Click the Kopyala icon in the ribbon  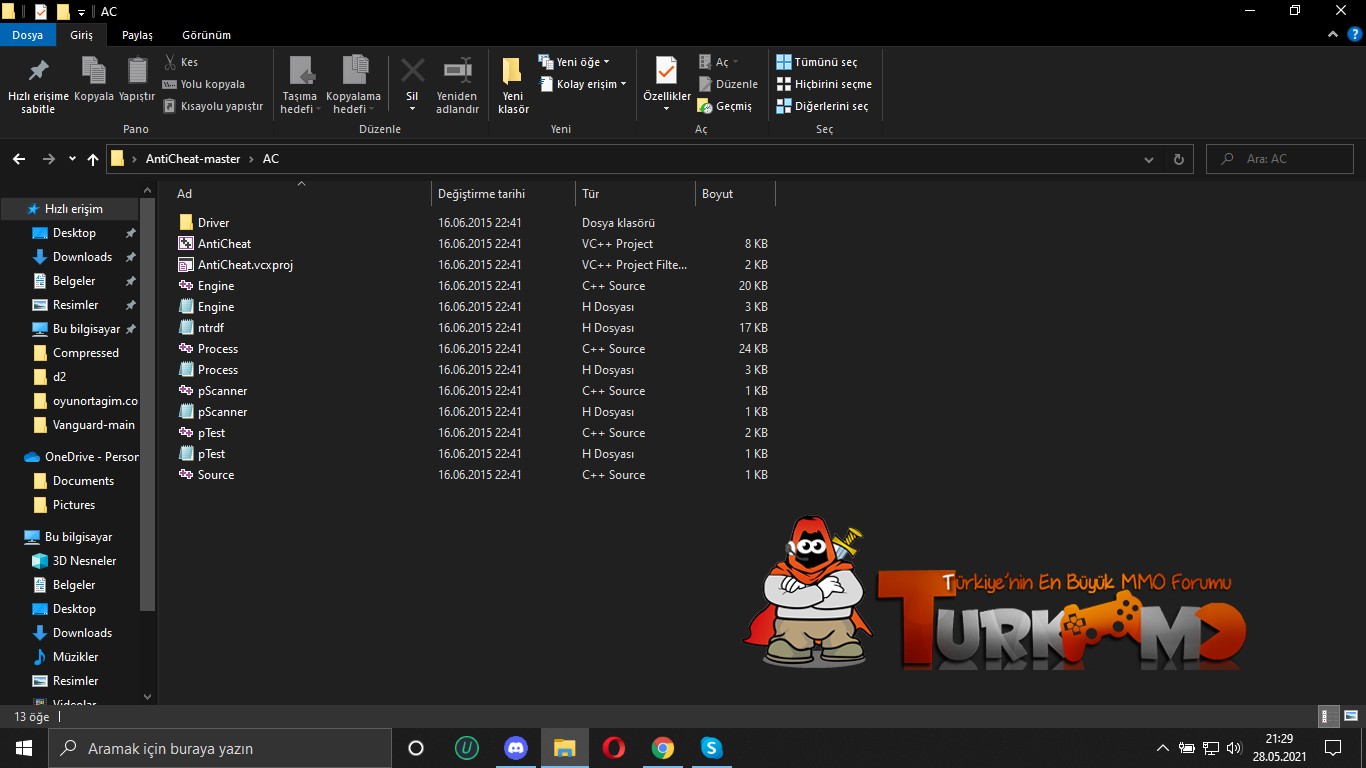(94, 71)
